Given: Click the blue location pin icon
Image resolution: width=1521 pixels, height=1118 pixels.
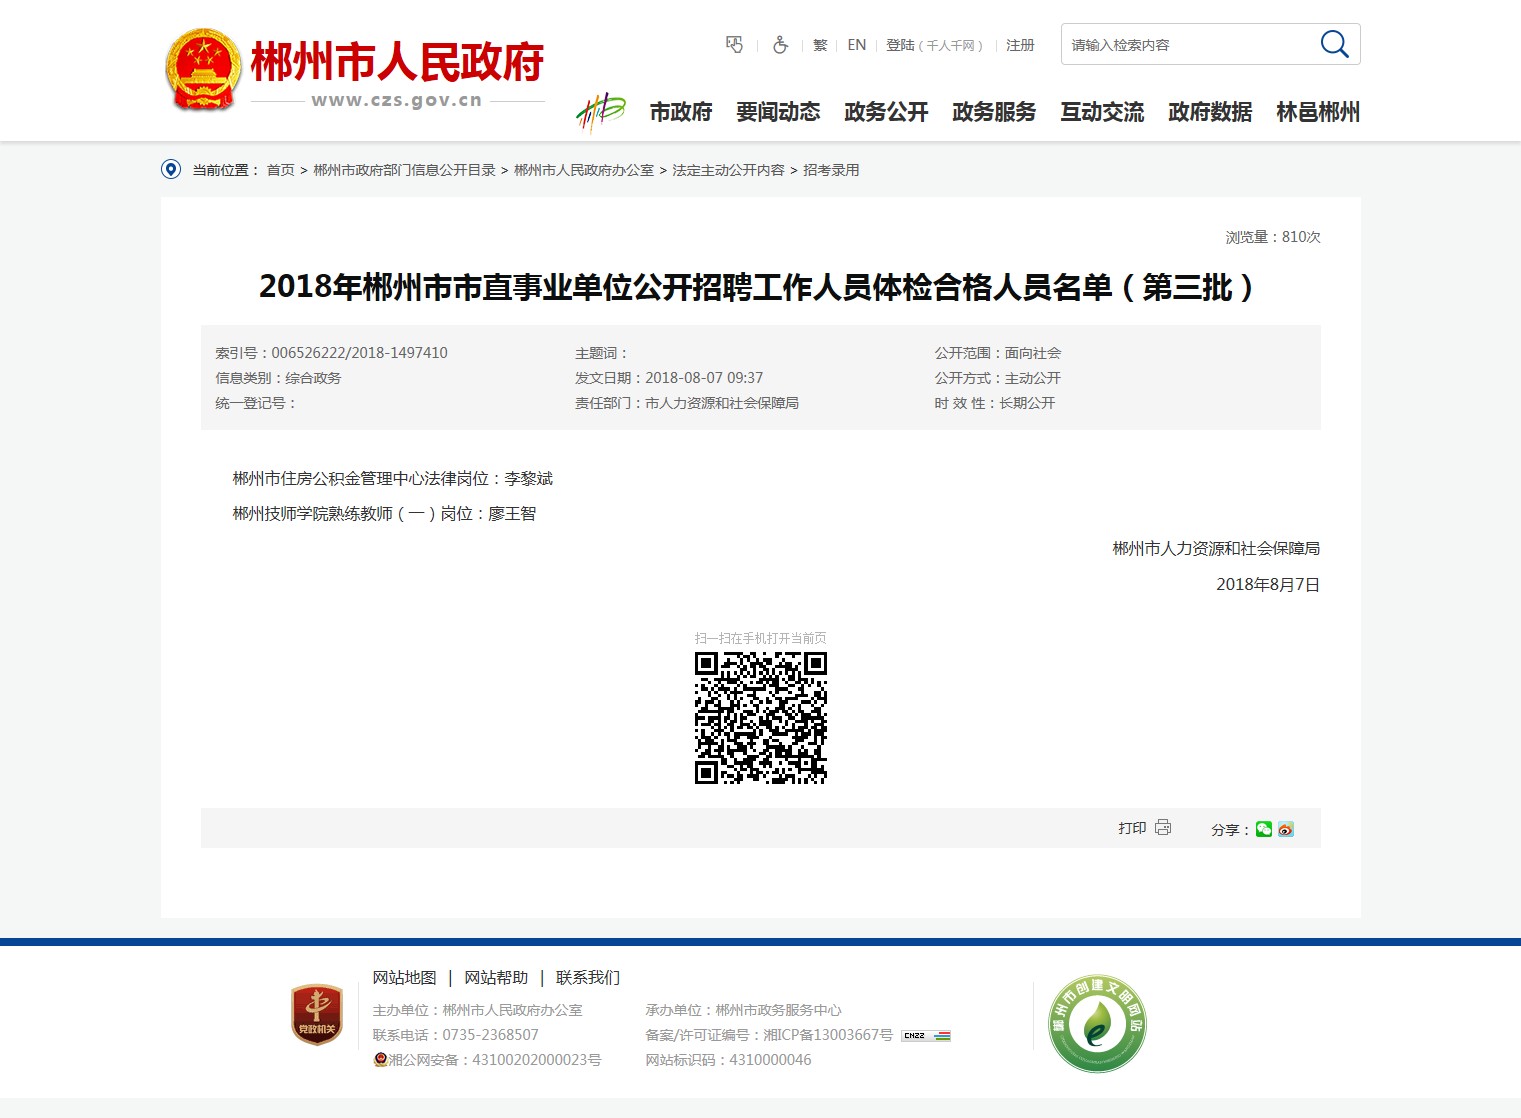Looking at the screenshot, I should [x=171, y=170].
